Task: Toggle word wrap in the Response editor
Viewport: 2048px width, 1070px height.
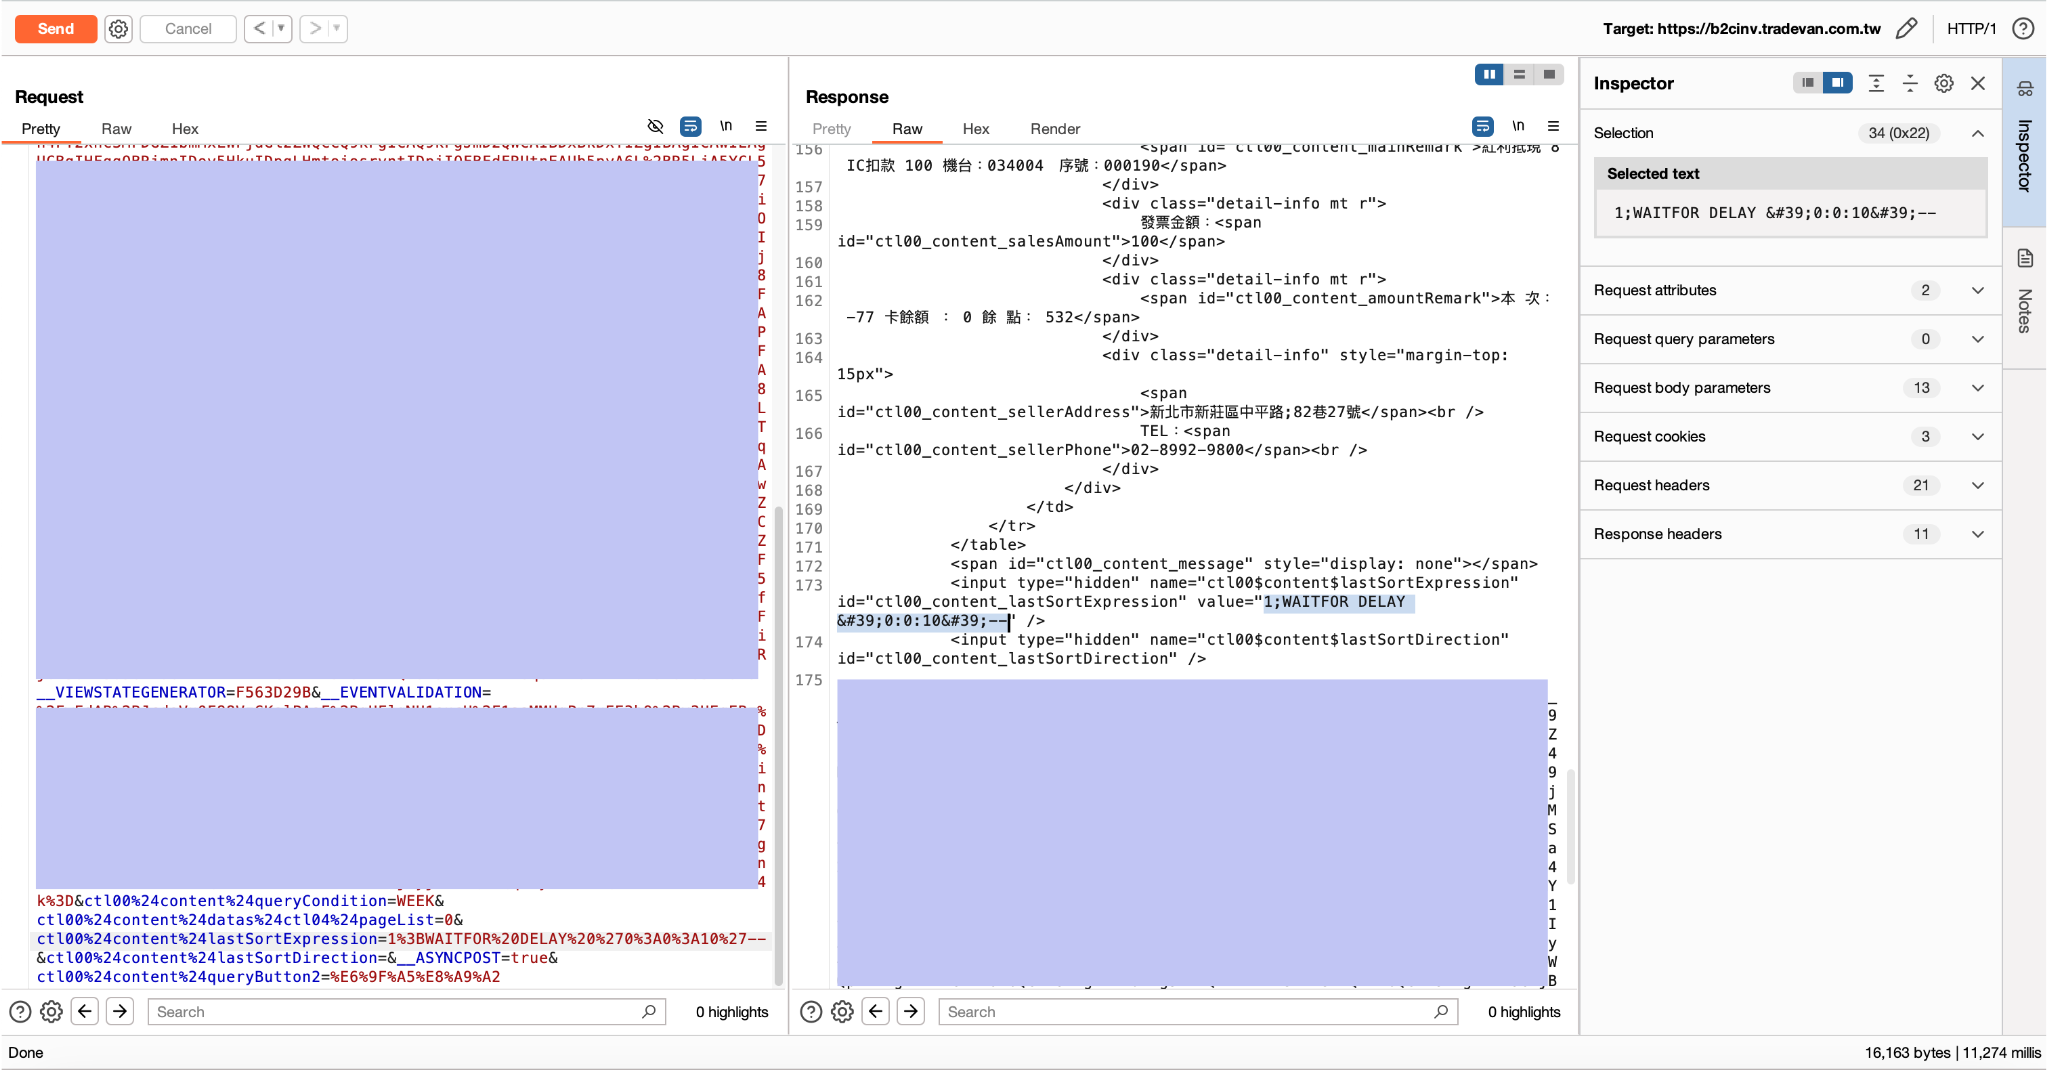Action: click(1482, 126)
